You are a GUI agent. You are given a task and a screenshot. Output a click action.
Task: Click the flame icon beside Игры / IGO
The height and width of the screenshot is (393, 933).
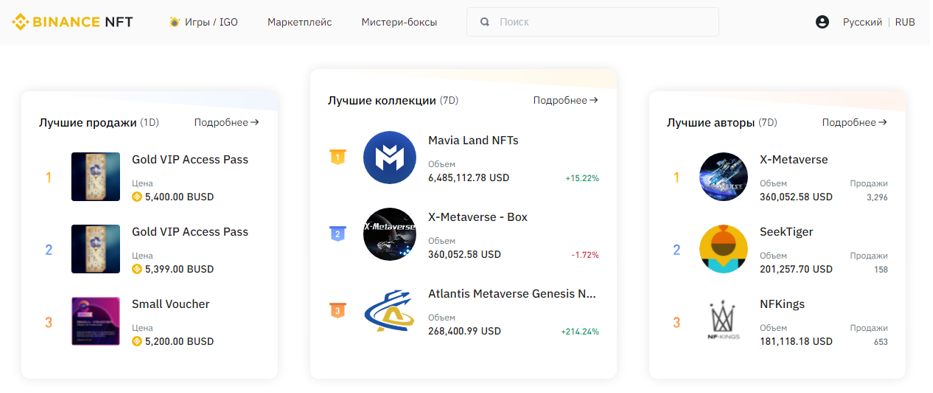point(174,22)
